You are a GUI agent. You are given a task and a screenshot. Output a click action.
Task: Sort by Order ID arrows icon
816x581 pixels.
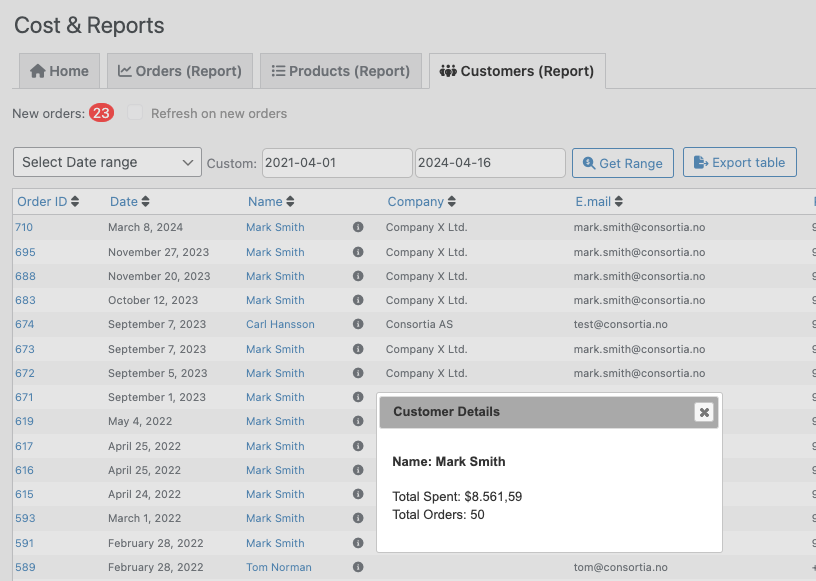click(75, 201)
